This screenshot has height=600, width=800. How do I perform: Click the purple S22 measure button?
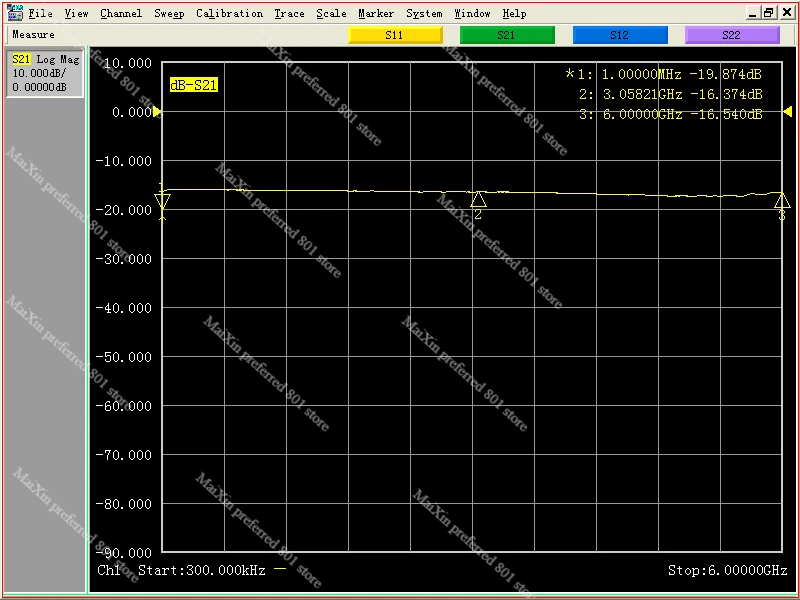(x=732, y=35)
